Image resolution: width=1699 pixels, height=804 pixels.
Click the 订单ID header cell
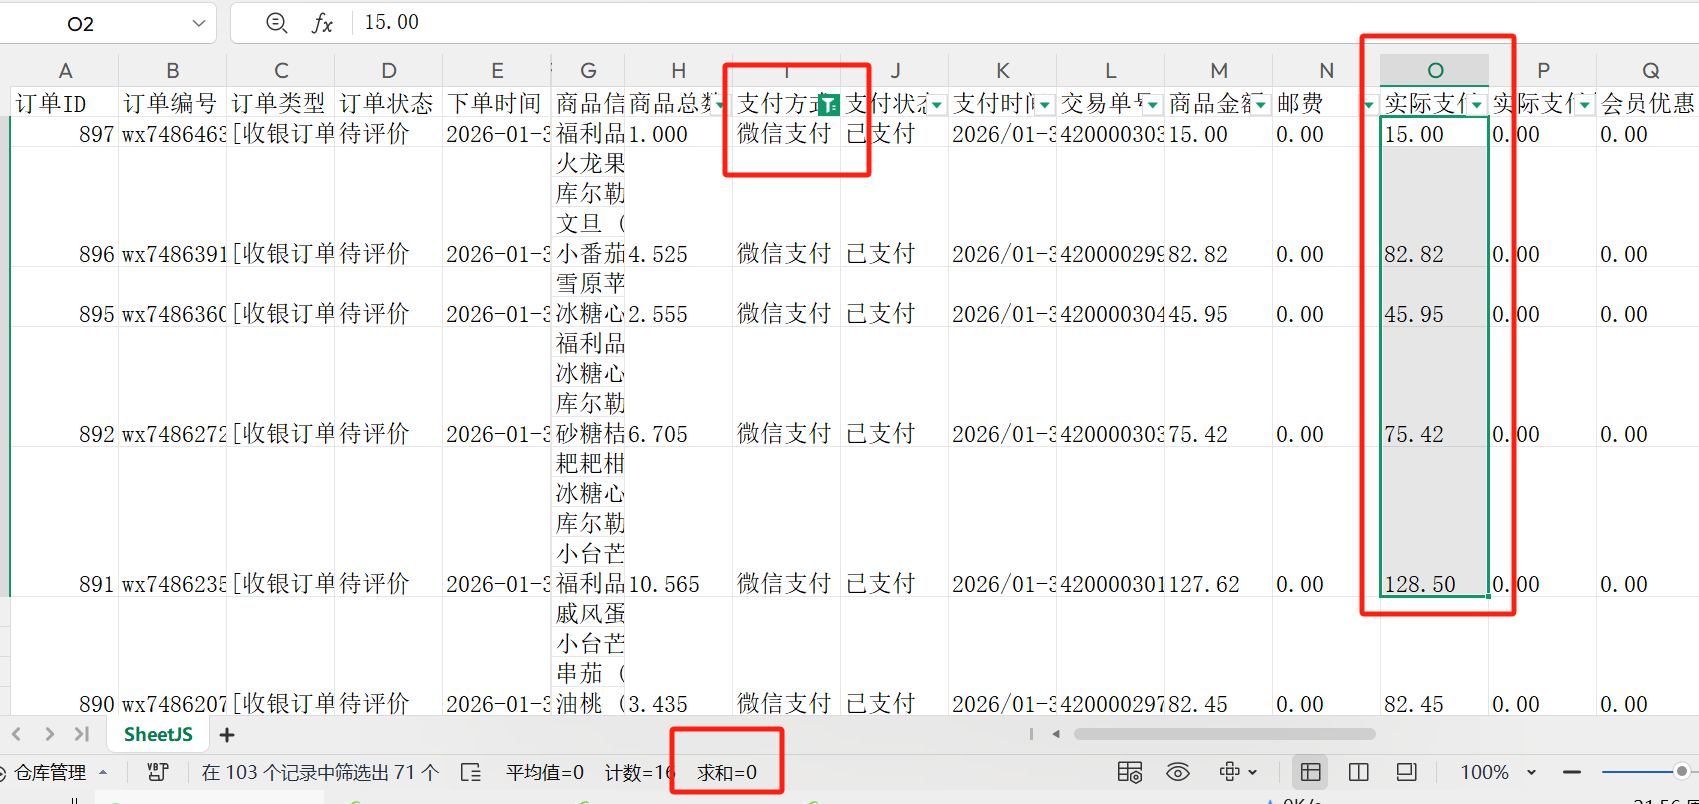[65, 103]
